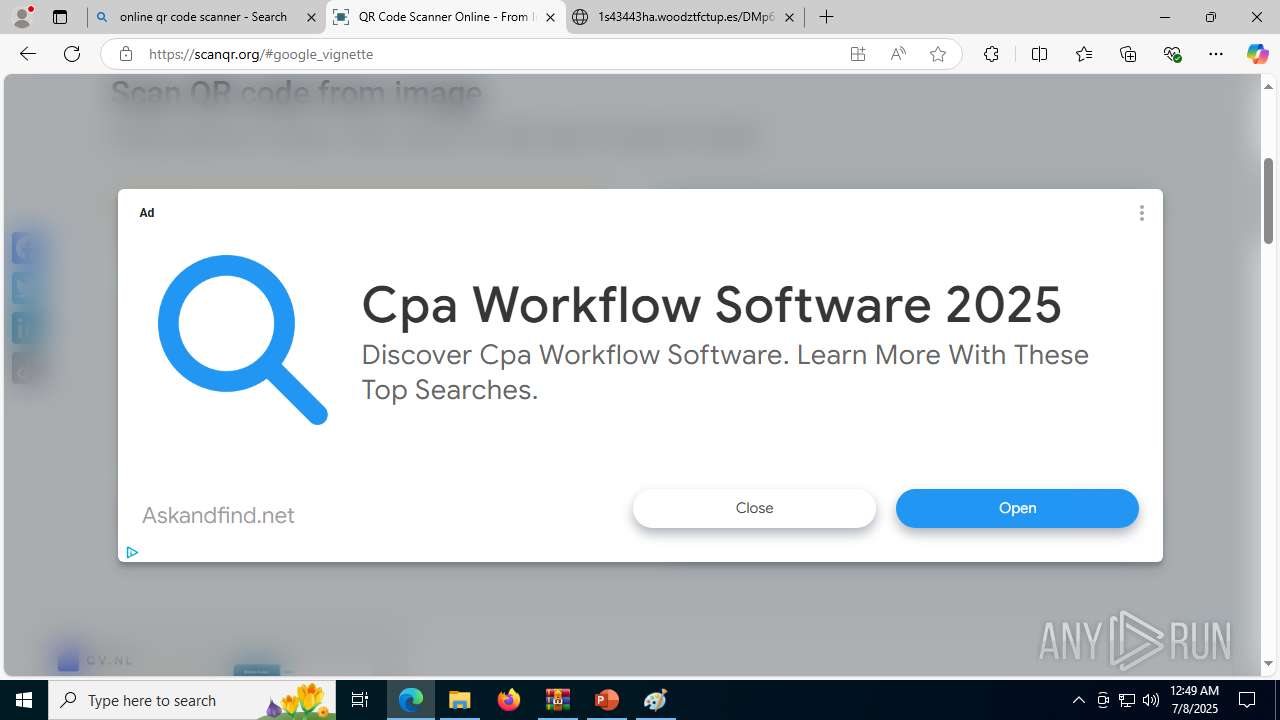Close the QR Code Scanner Online tab
This screenshot has width=1280, height=720.
[x=550, y=17]
